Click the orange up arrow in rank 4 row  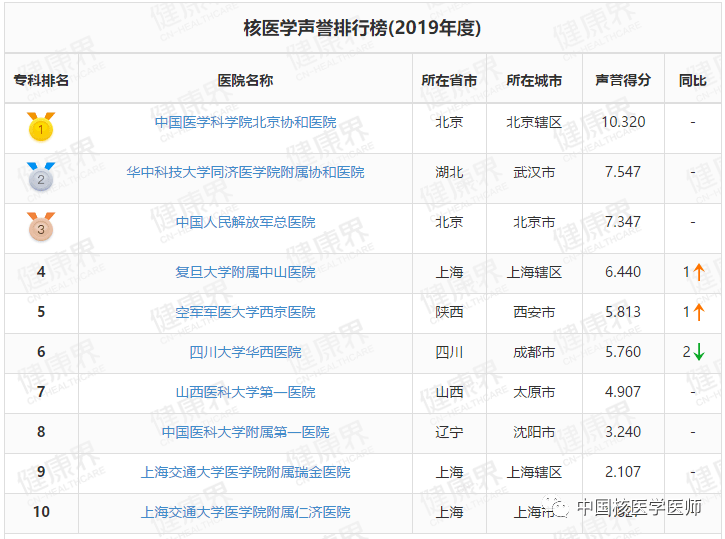click(699, 272)
